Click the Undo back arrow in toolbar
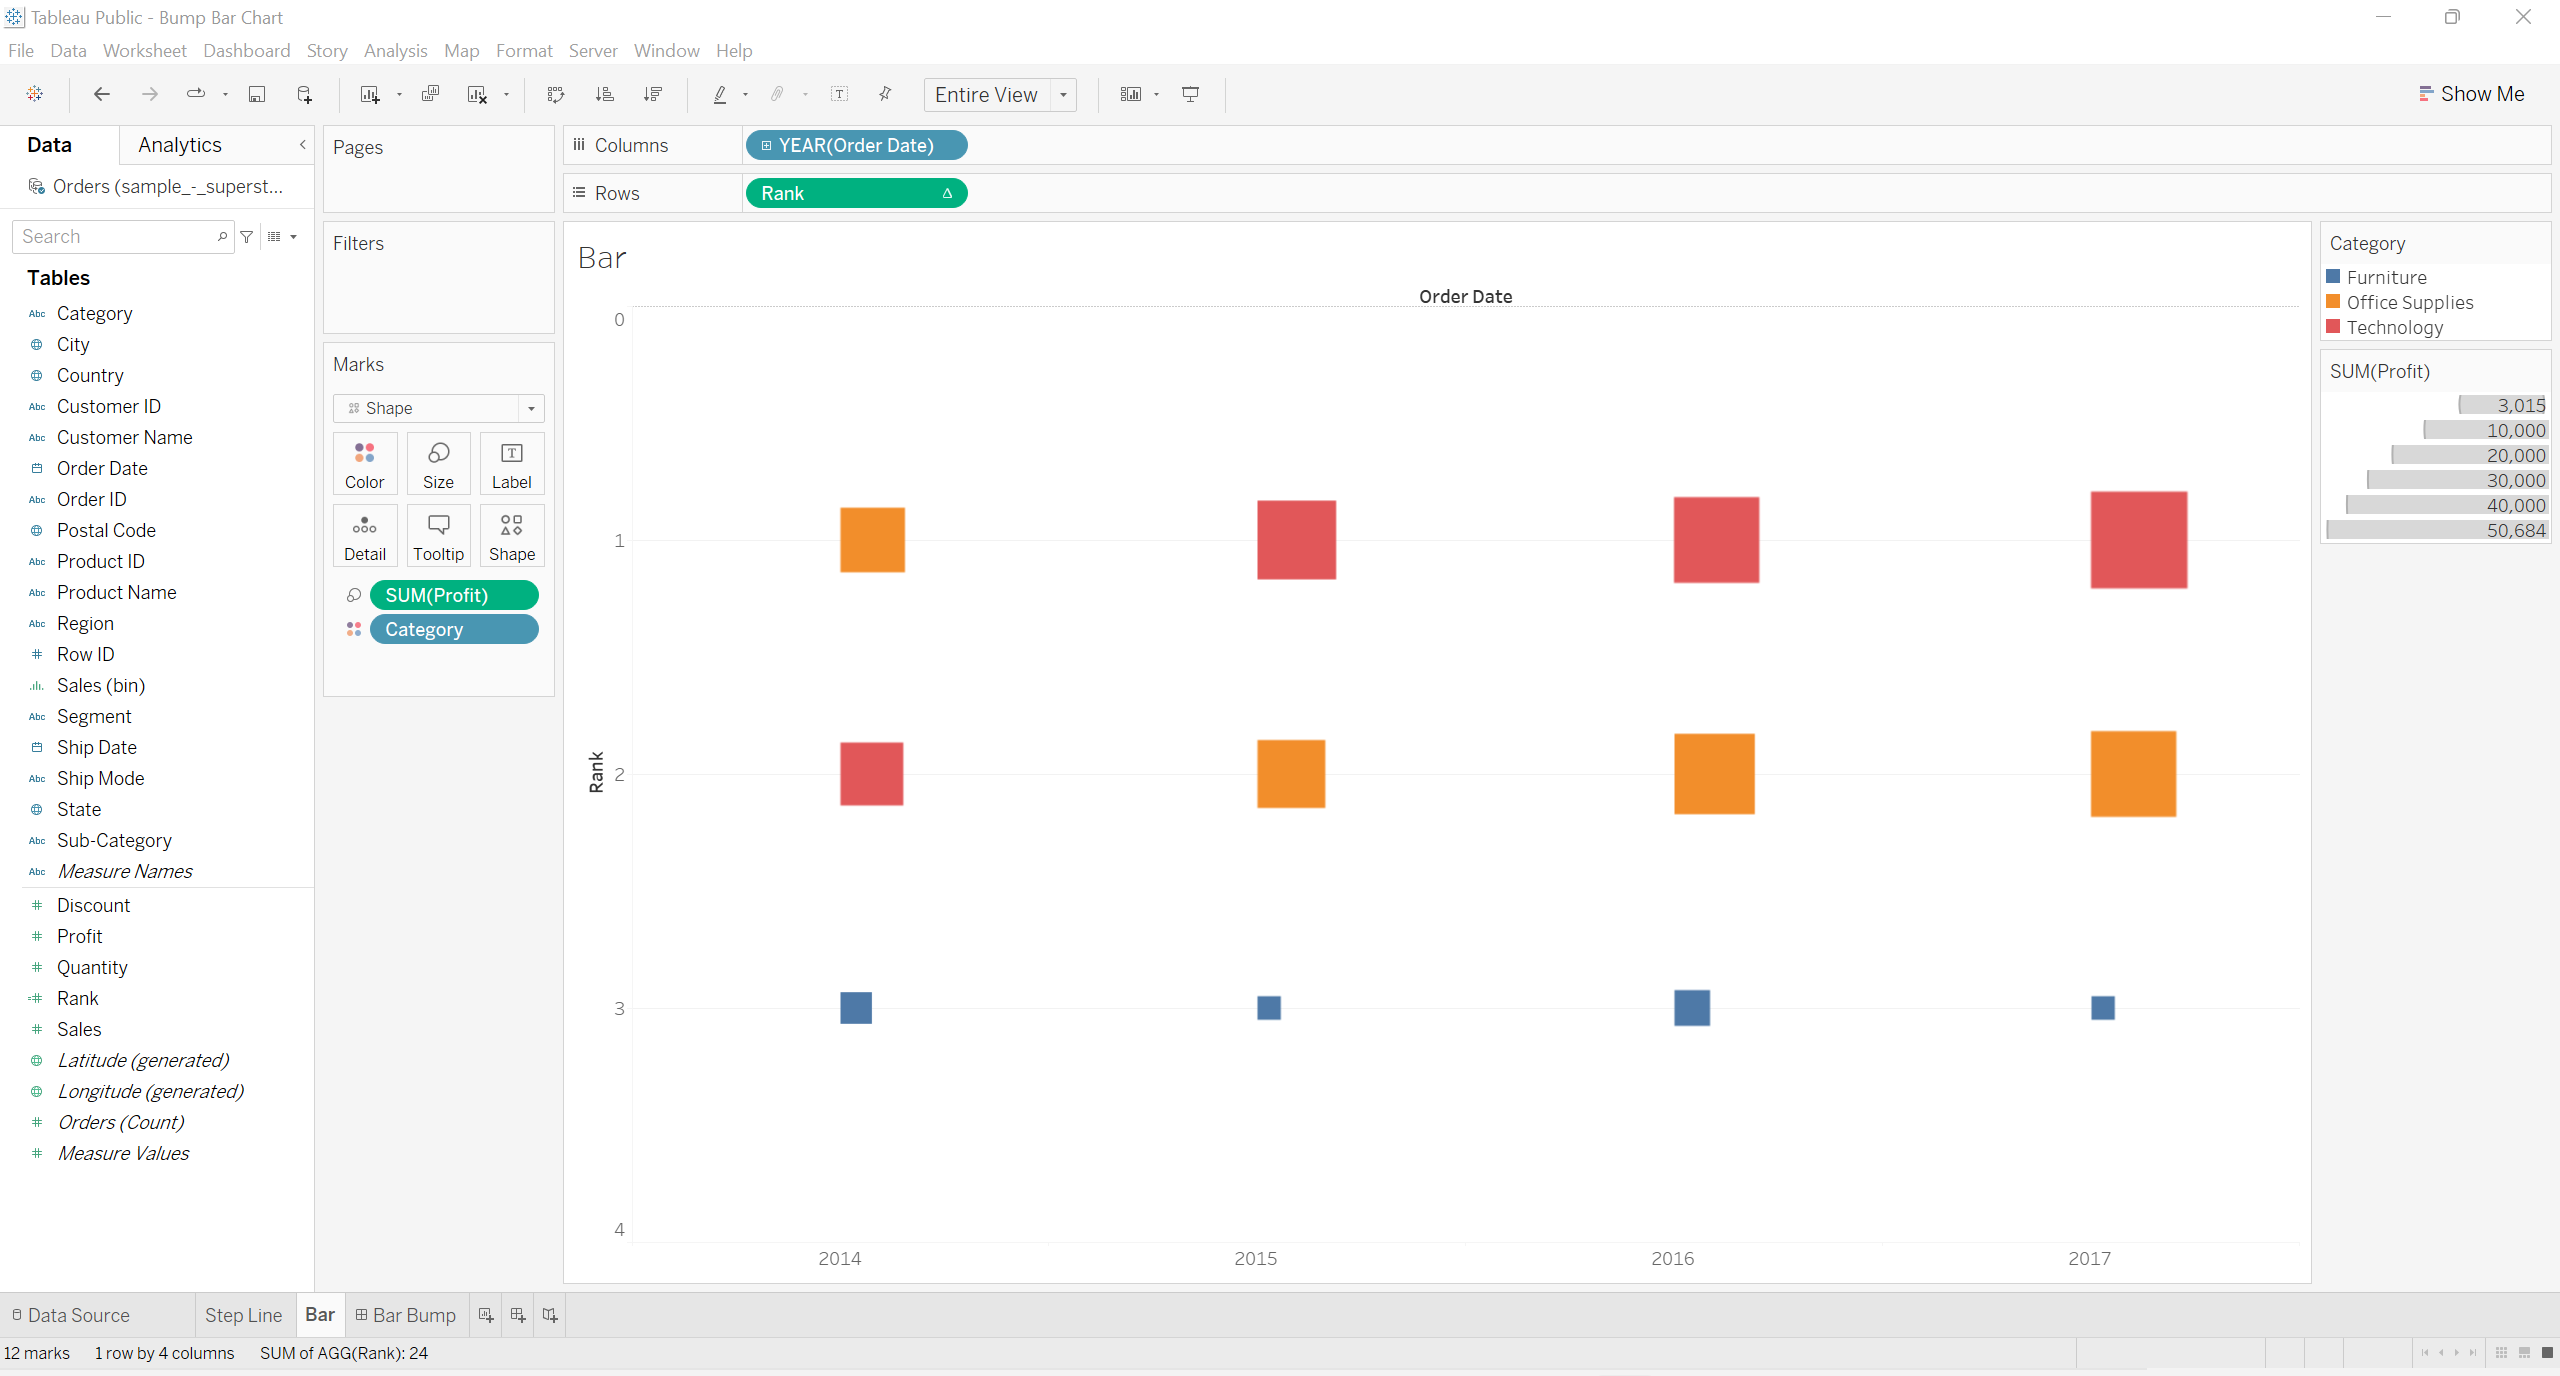 pyautogui.click(x=101, y=94)
